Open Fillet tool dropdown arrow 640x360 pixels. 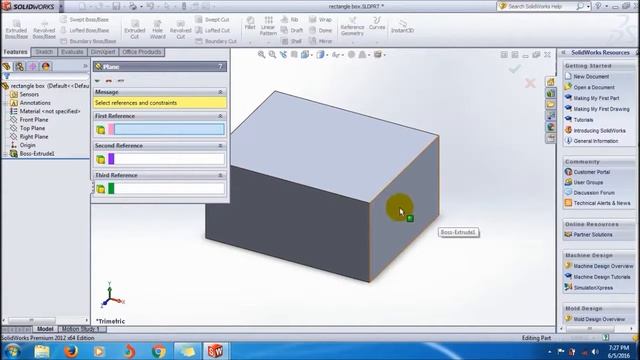click(x=250, y=42)
